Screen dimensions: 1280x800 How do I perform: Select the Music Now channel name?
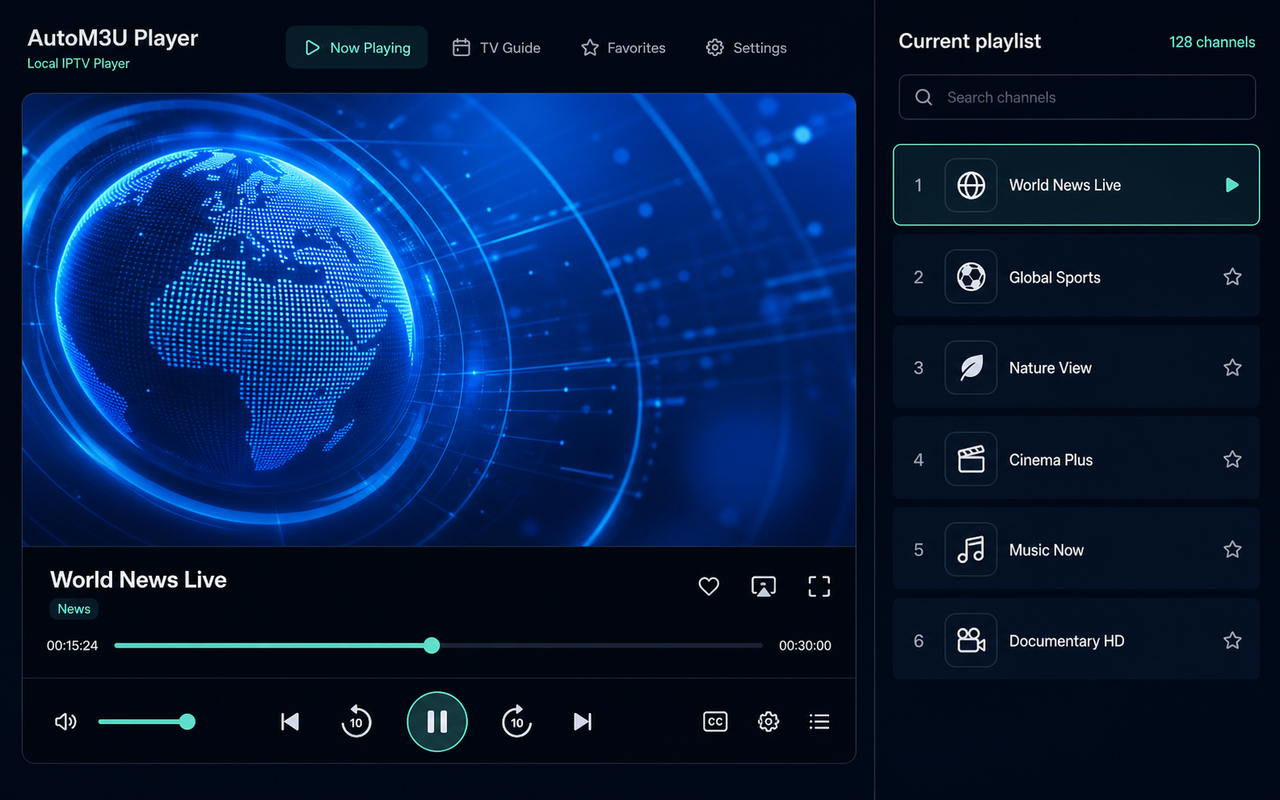1046,550
